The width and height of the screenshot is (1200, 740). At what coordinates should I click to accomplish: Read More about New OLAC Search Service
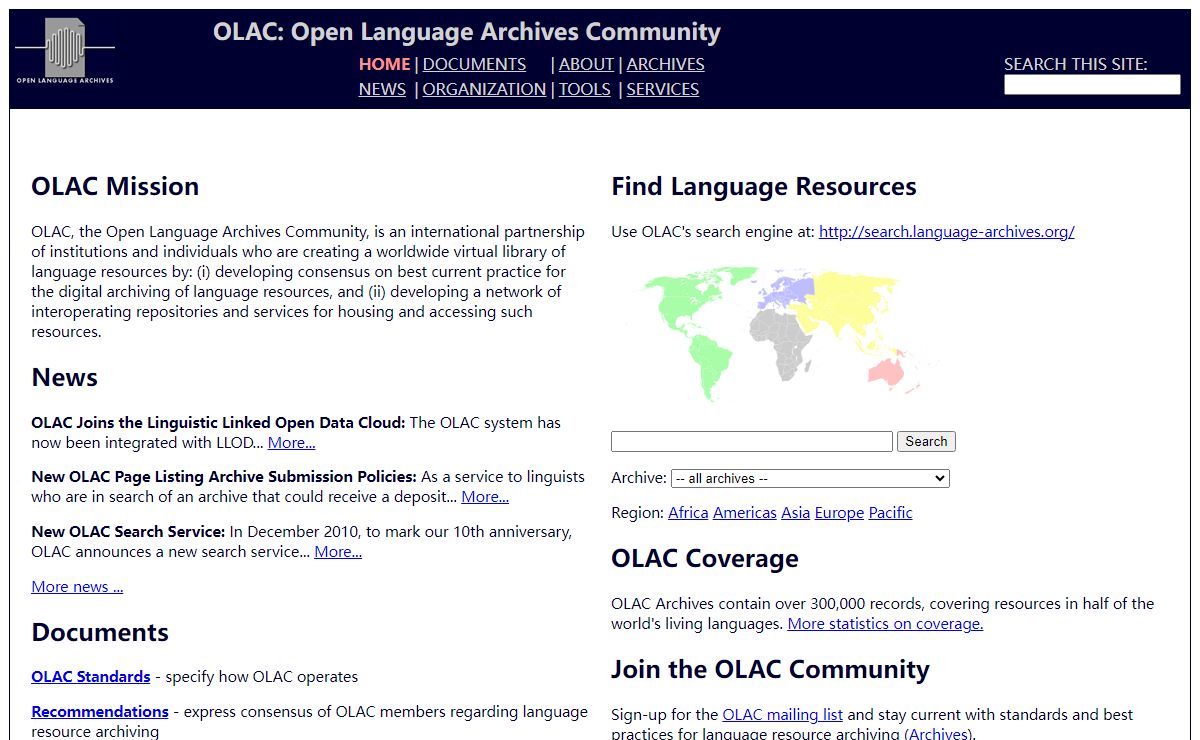click(338, 552)
